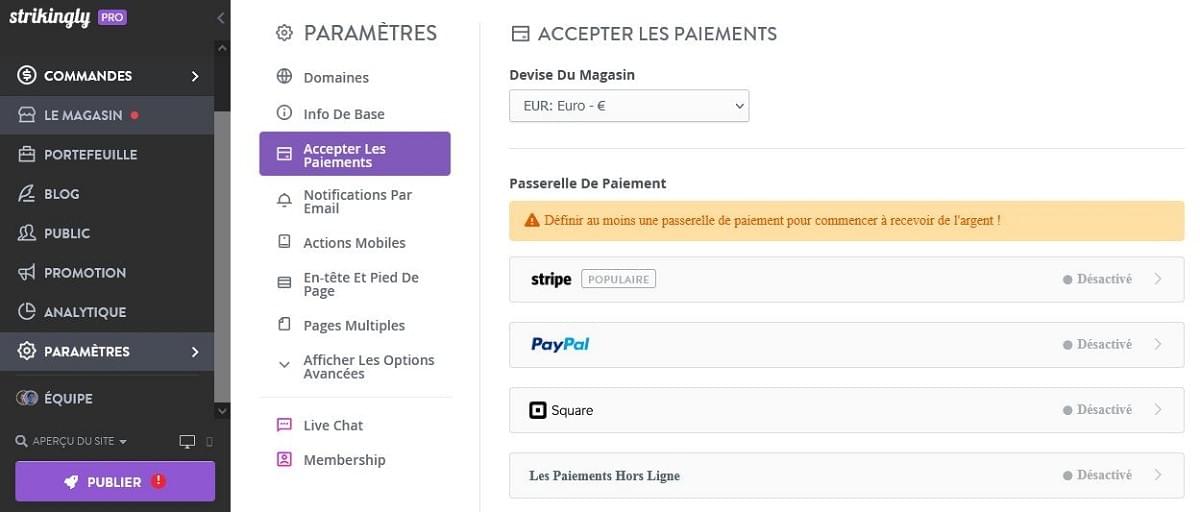This screenshot has height=512, width=1200.
Task: Expand Afficher Les Options Avancées
Action: coord(368,366)
